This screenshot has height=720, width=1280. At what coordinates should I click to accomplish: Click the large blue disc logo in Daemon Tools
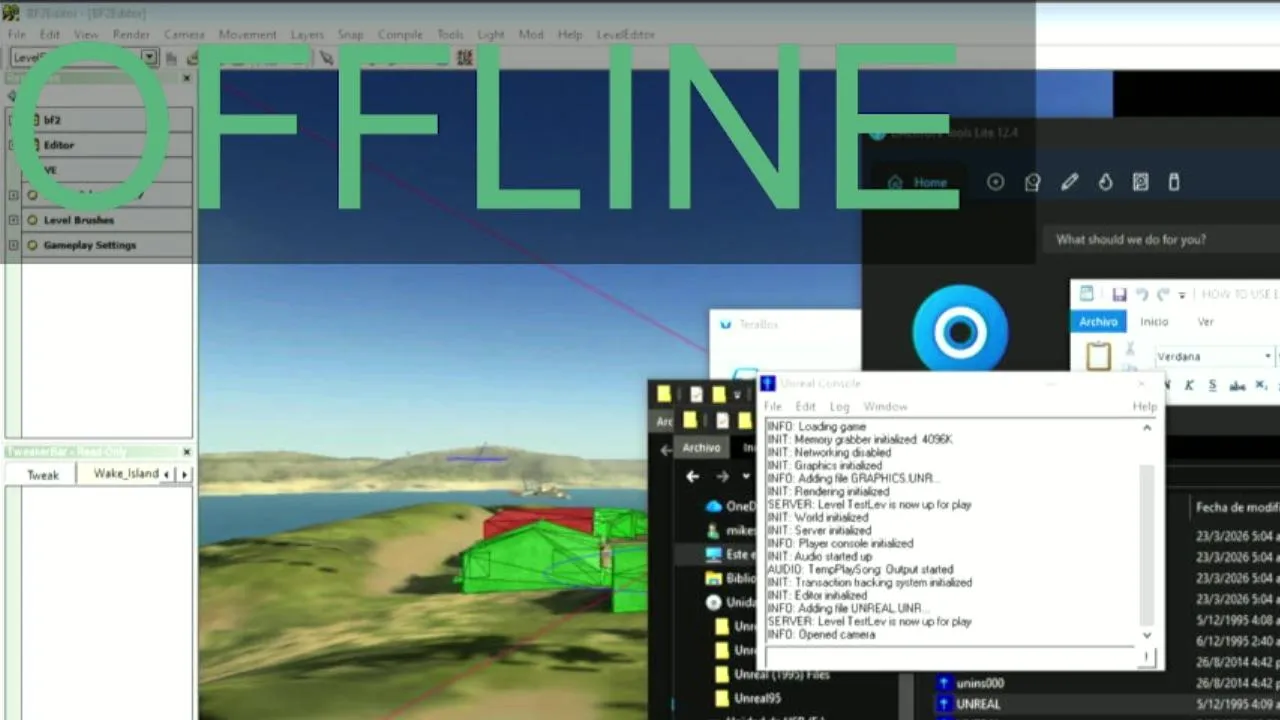[x=960, y=330]
